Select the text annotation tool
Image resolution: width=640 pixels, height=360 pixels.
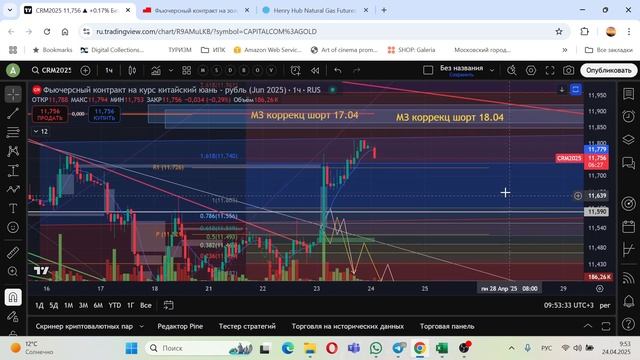tap(13, 208)
